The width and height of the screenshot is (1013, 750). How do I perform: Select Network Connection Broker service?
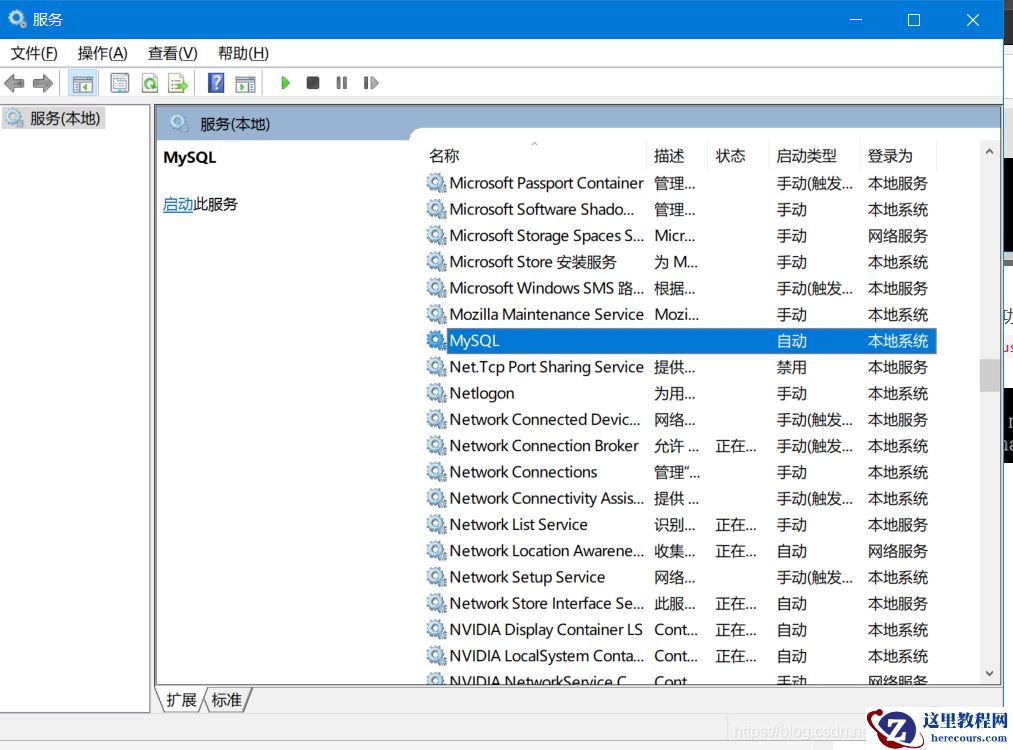tap(680, 446)
